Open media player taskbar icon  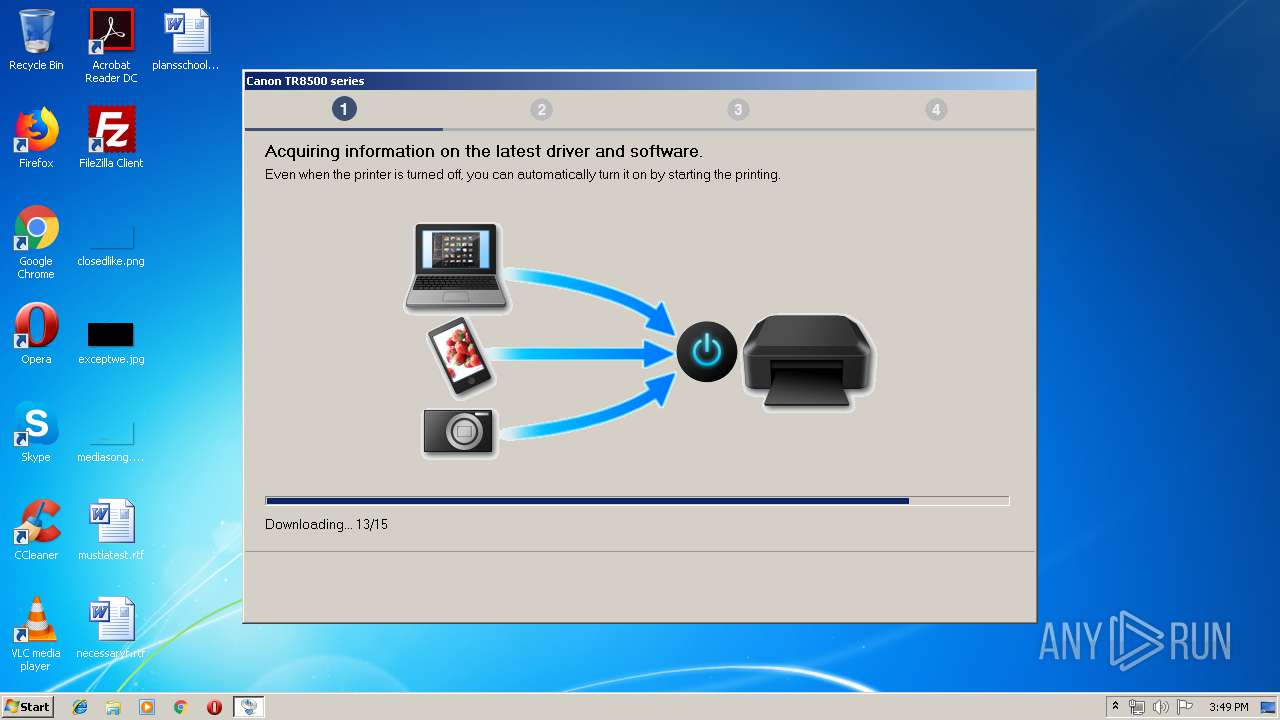coord(147,707)
